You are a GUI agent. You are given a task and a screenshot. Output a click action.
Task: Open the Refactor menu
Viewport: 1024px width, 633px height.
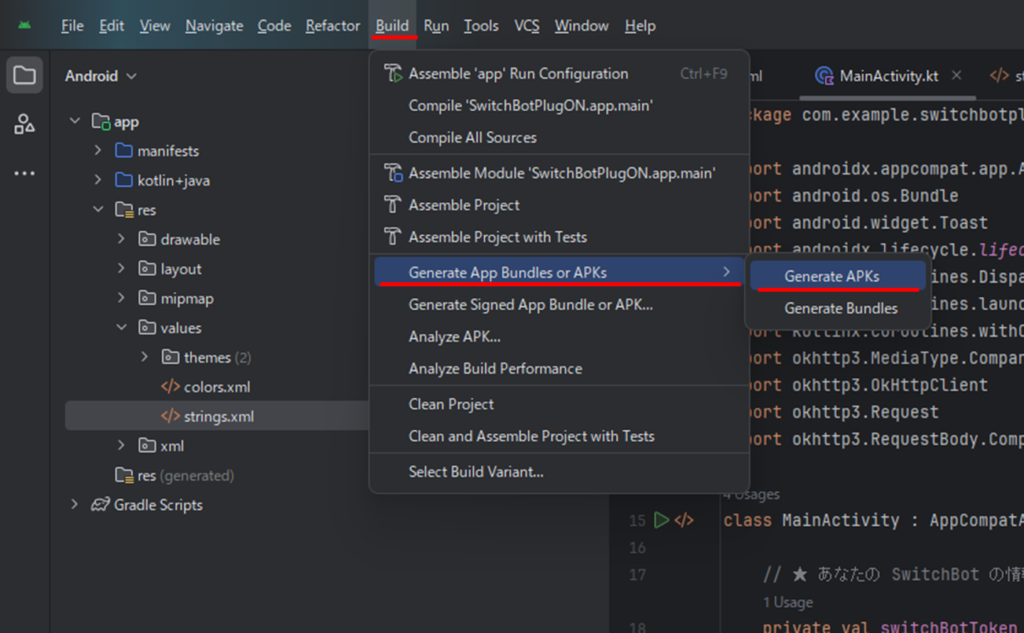[x=332, y=26]
